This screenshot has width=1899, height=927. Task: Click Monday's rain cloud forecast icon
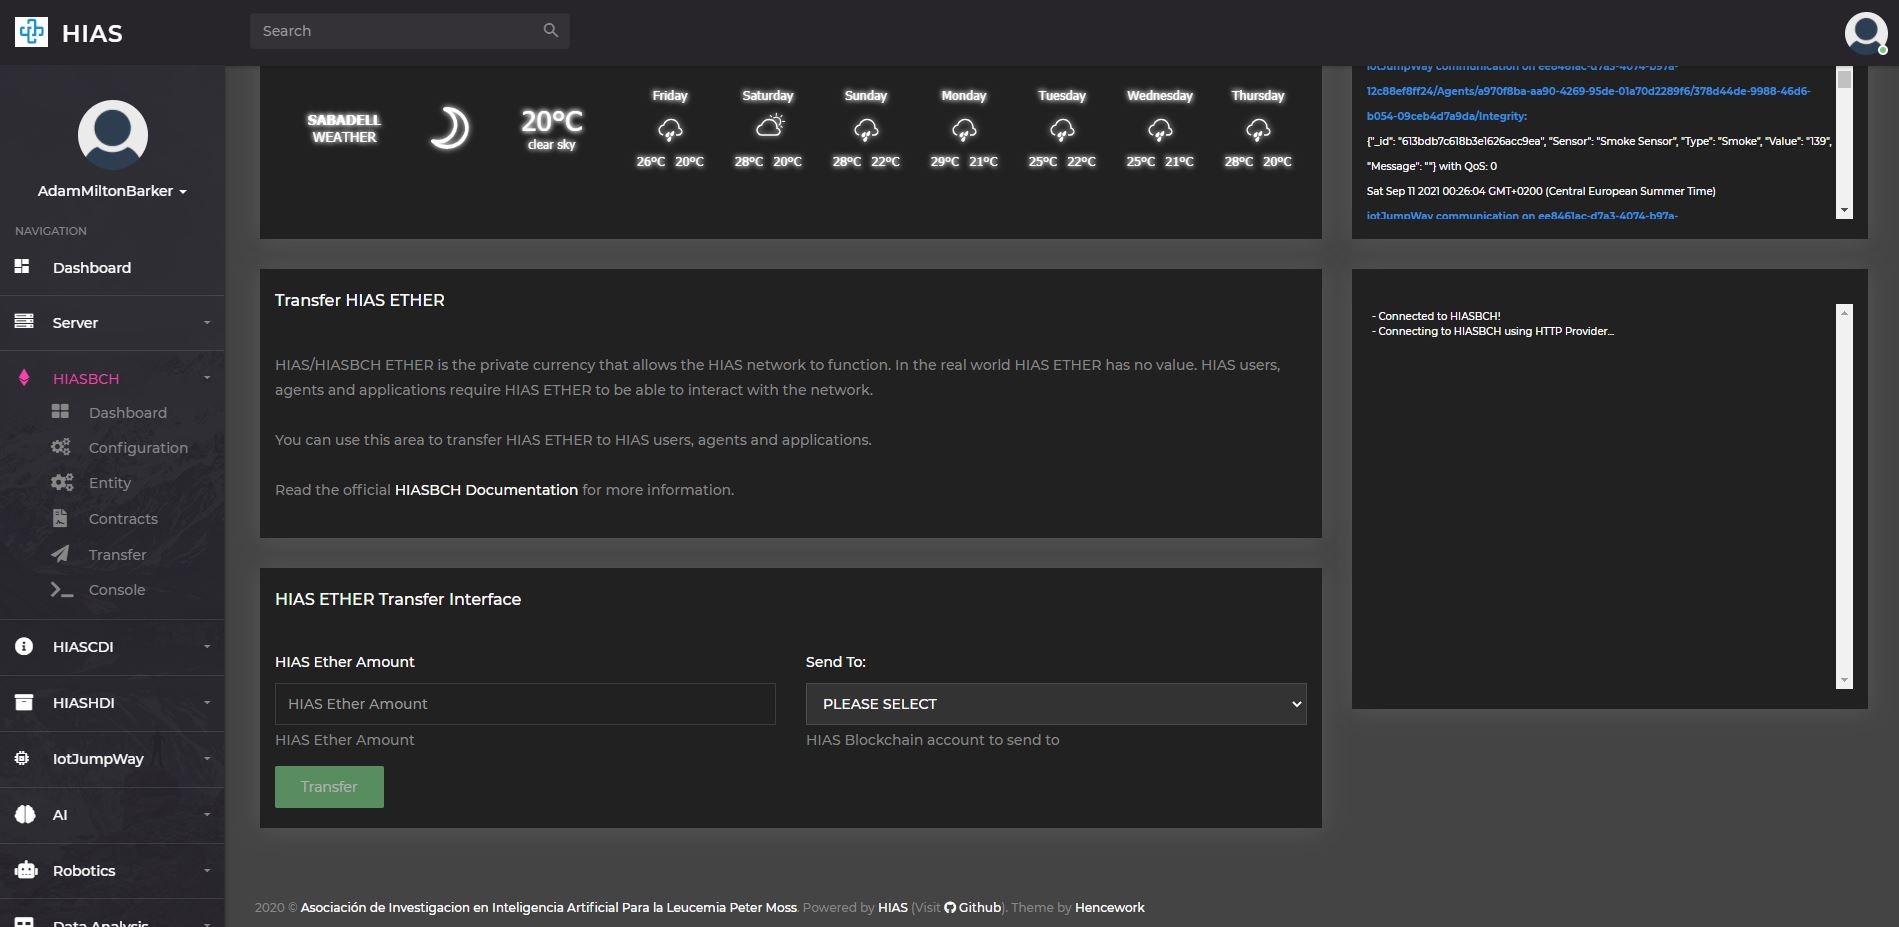964,129
